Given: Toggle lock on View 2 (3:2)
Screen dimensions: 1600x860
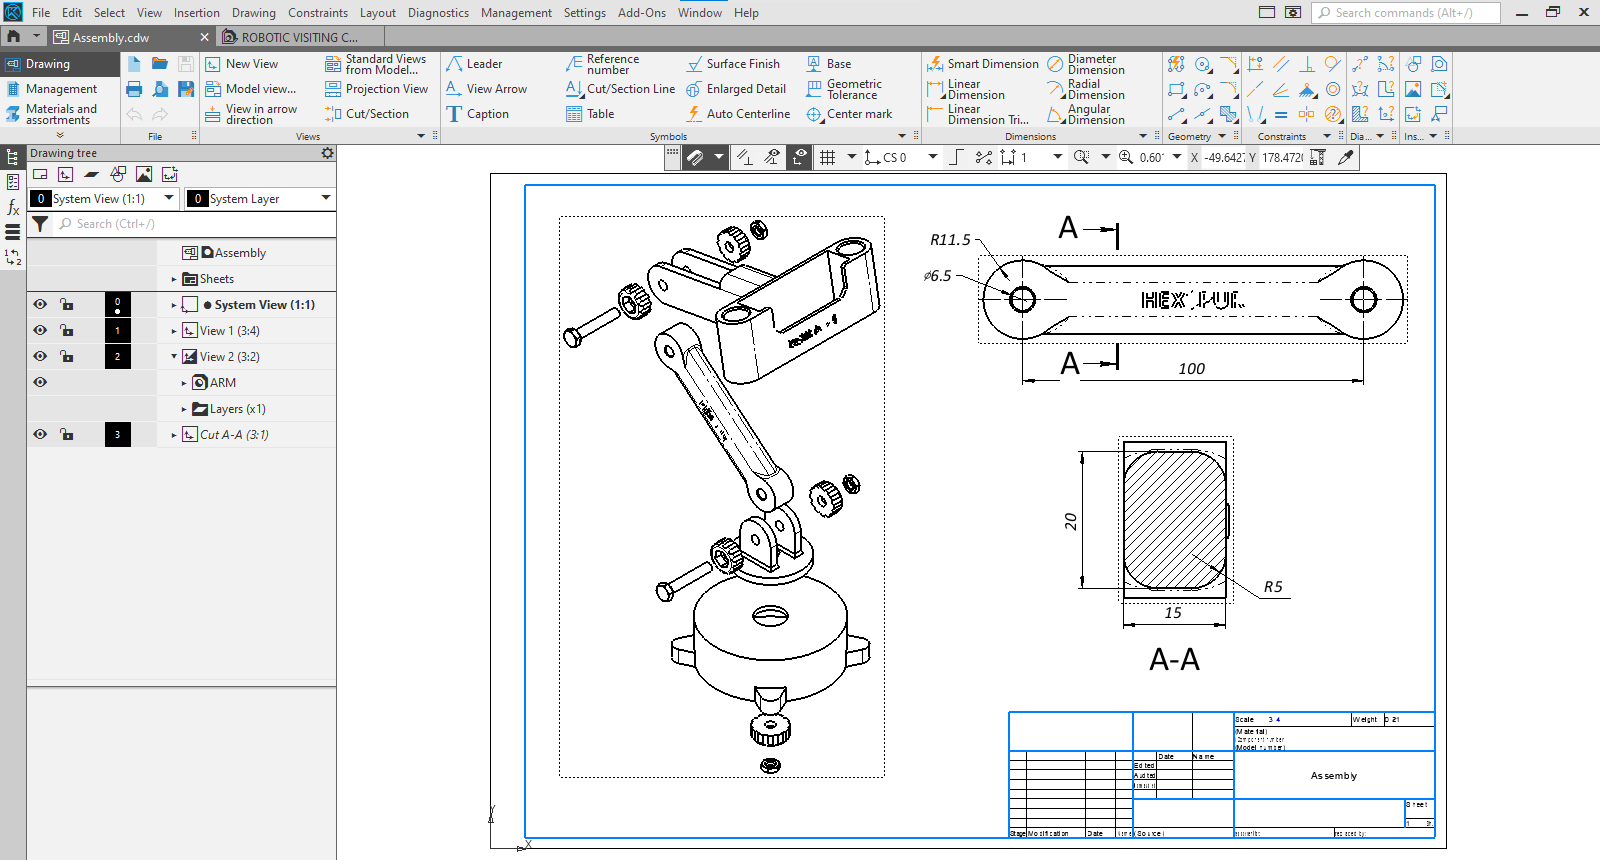Looking at the screenshot, I should coord(66,356).
